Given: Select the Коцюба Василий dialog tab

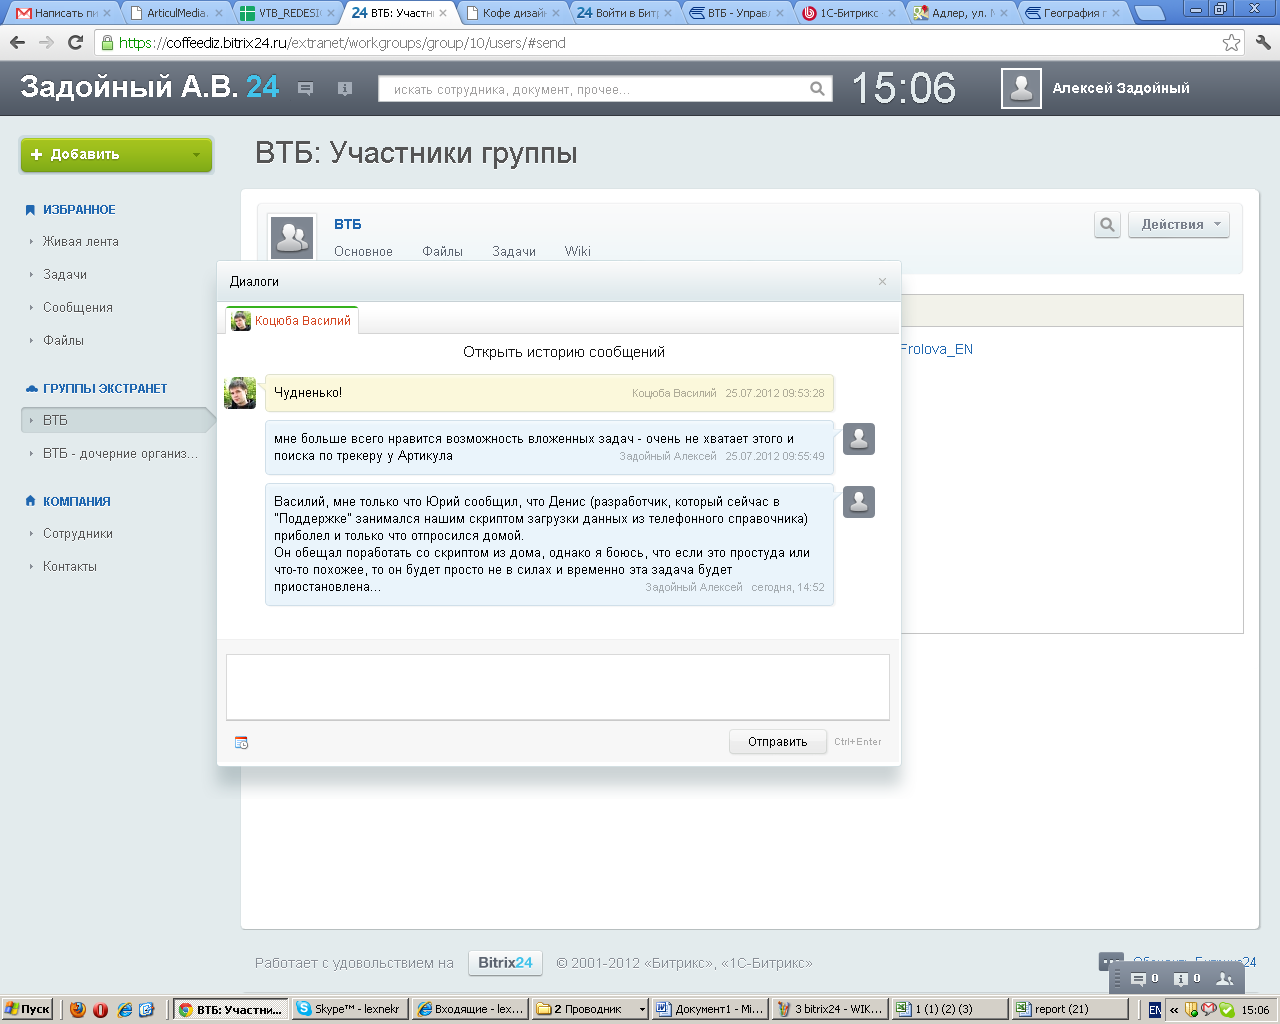Looking at the screenshot, I should pos(291,321).
